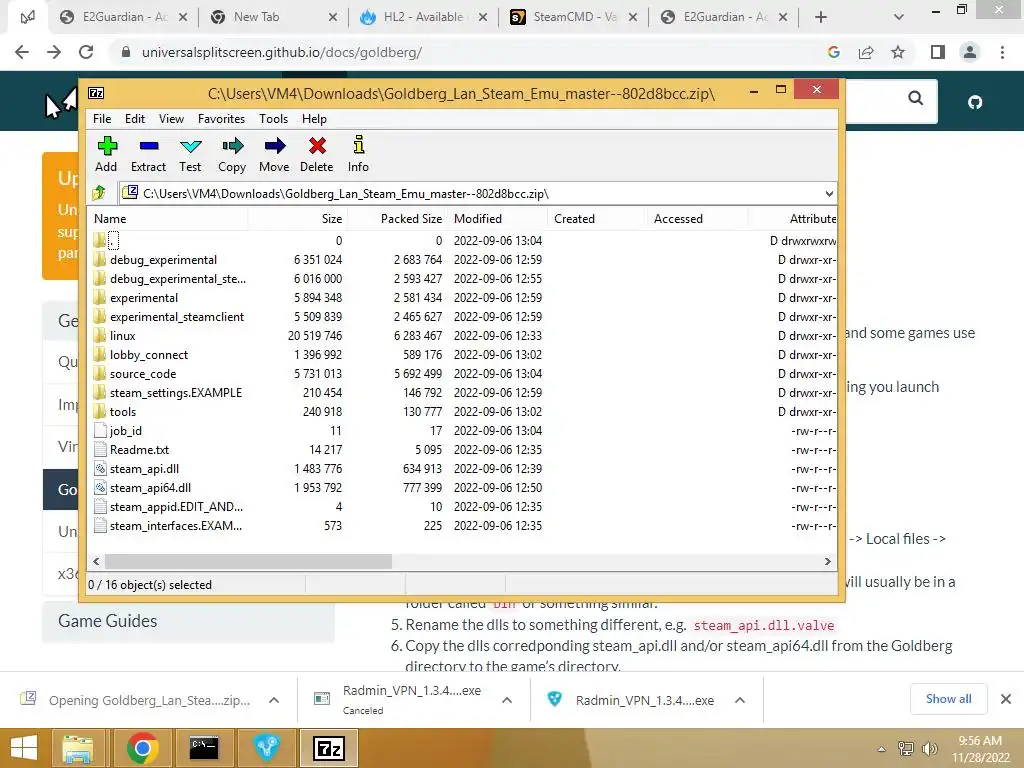Bookmark this page with the star icon
The width and height of the screenshot is (1024, 768).
898,52
